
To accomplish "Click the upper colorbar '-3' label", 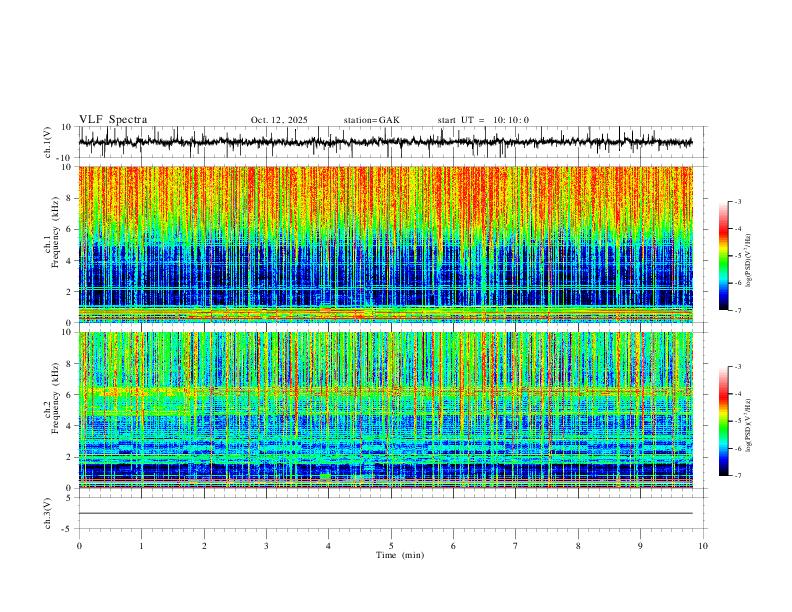I will tap(738, 201).
